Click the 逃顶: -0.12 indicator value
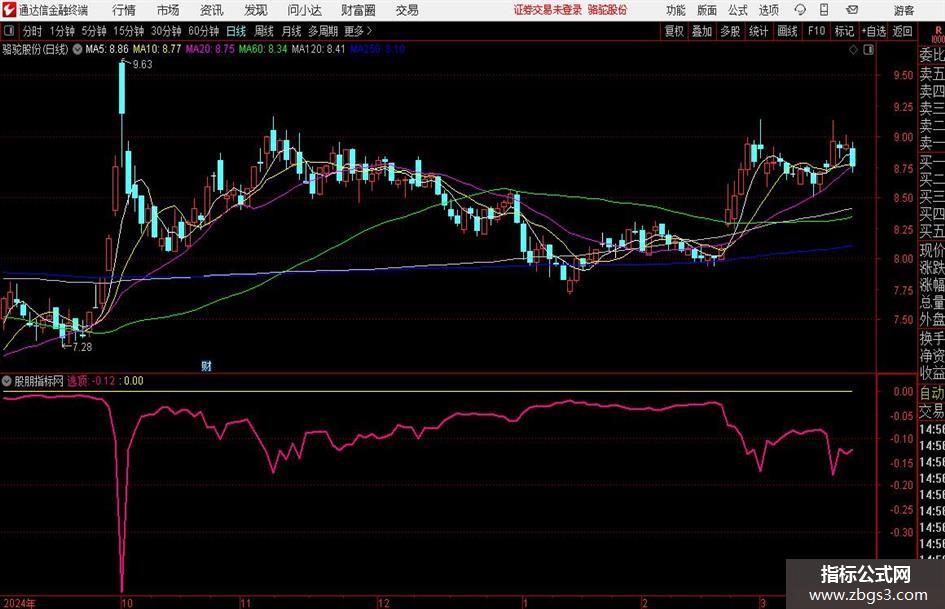Image resolution: width=945 pixels, height=609 pixels. click(x=90, y=380)
